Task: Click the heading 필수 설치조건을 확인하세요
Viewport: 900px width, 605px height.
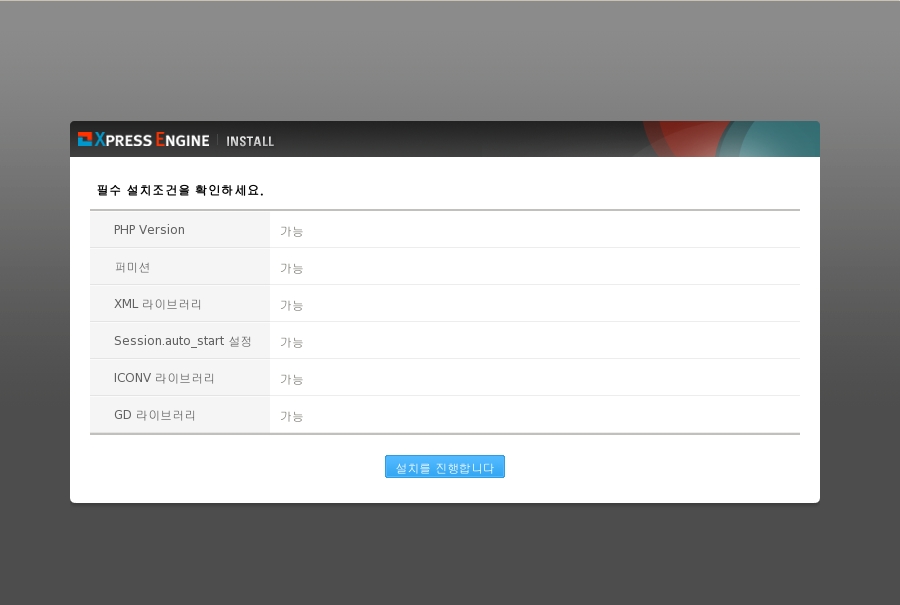Action: click(x=180, y=190)
